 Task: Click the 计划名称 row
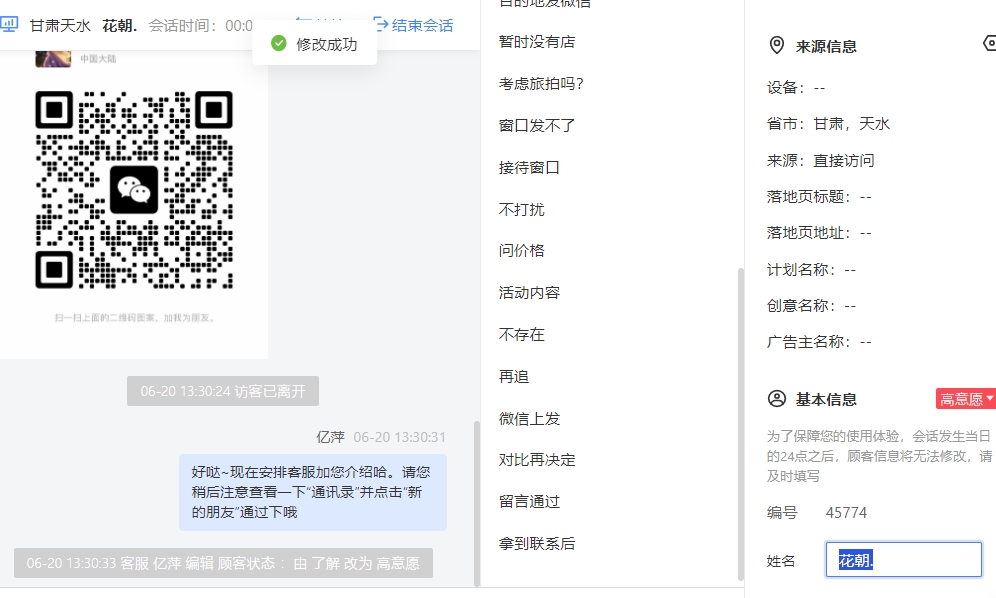point(812,270)
